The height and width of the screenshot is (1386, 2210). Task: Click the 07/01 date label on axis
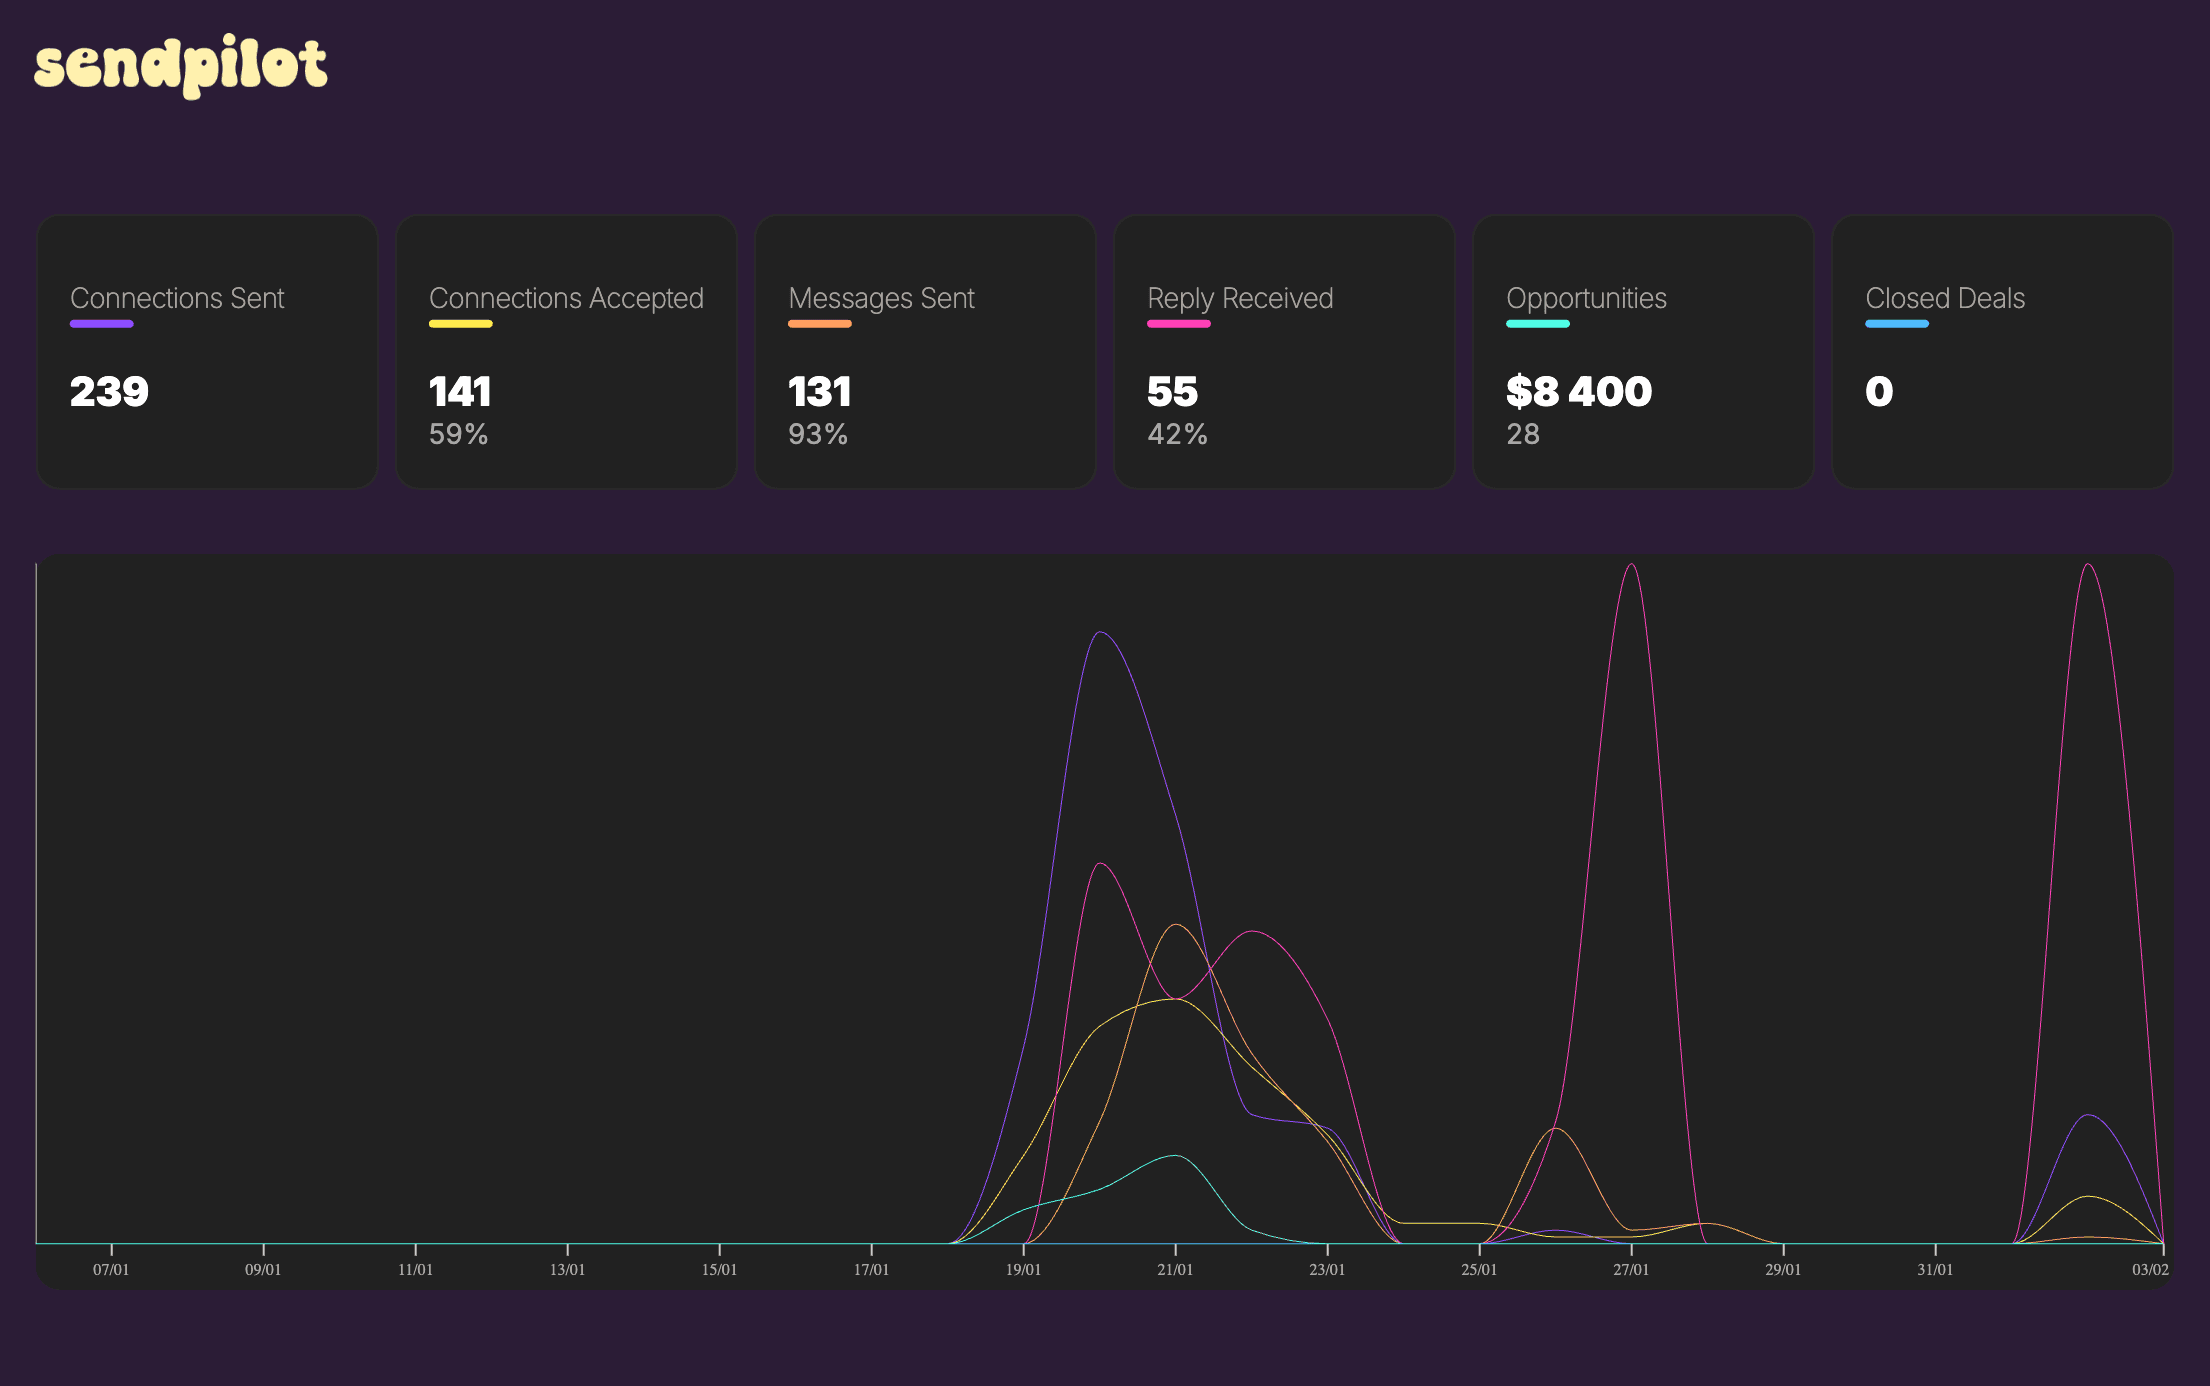pos(111,1269)
